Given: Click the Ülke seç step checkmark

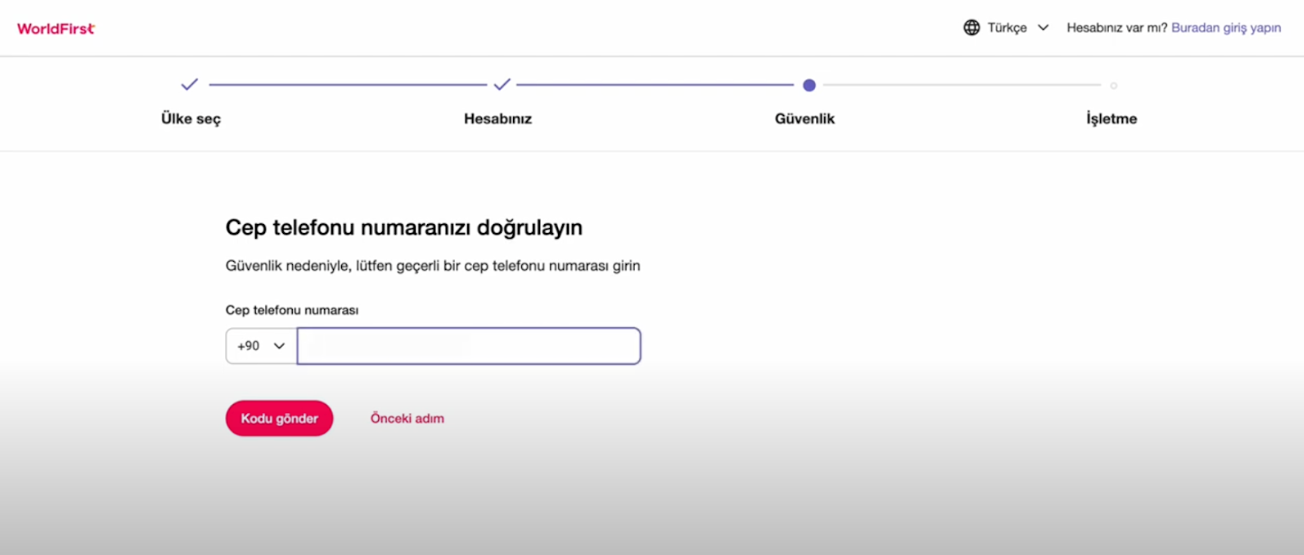Looking at the screenshot, I should pyautogui.click(x=190, y=85).
